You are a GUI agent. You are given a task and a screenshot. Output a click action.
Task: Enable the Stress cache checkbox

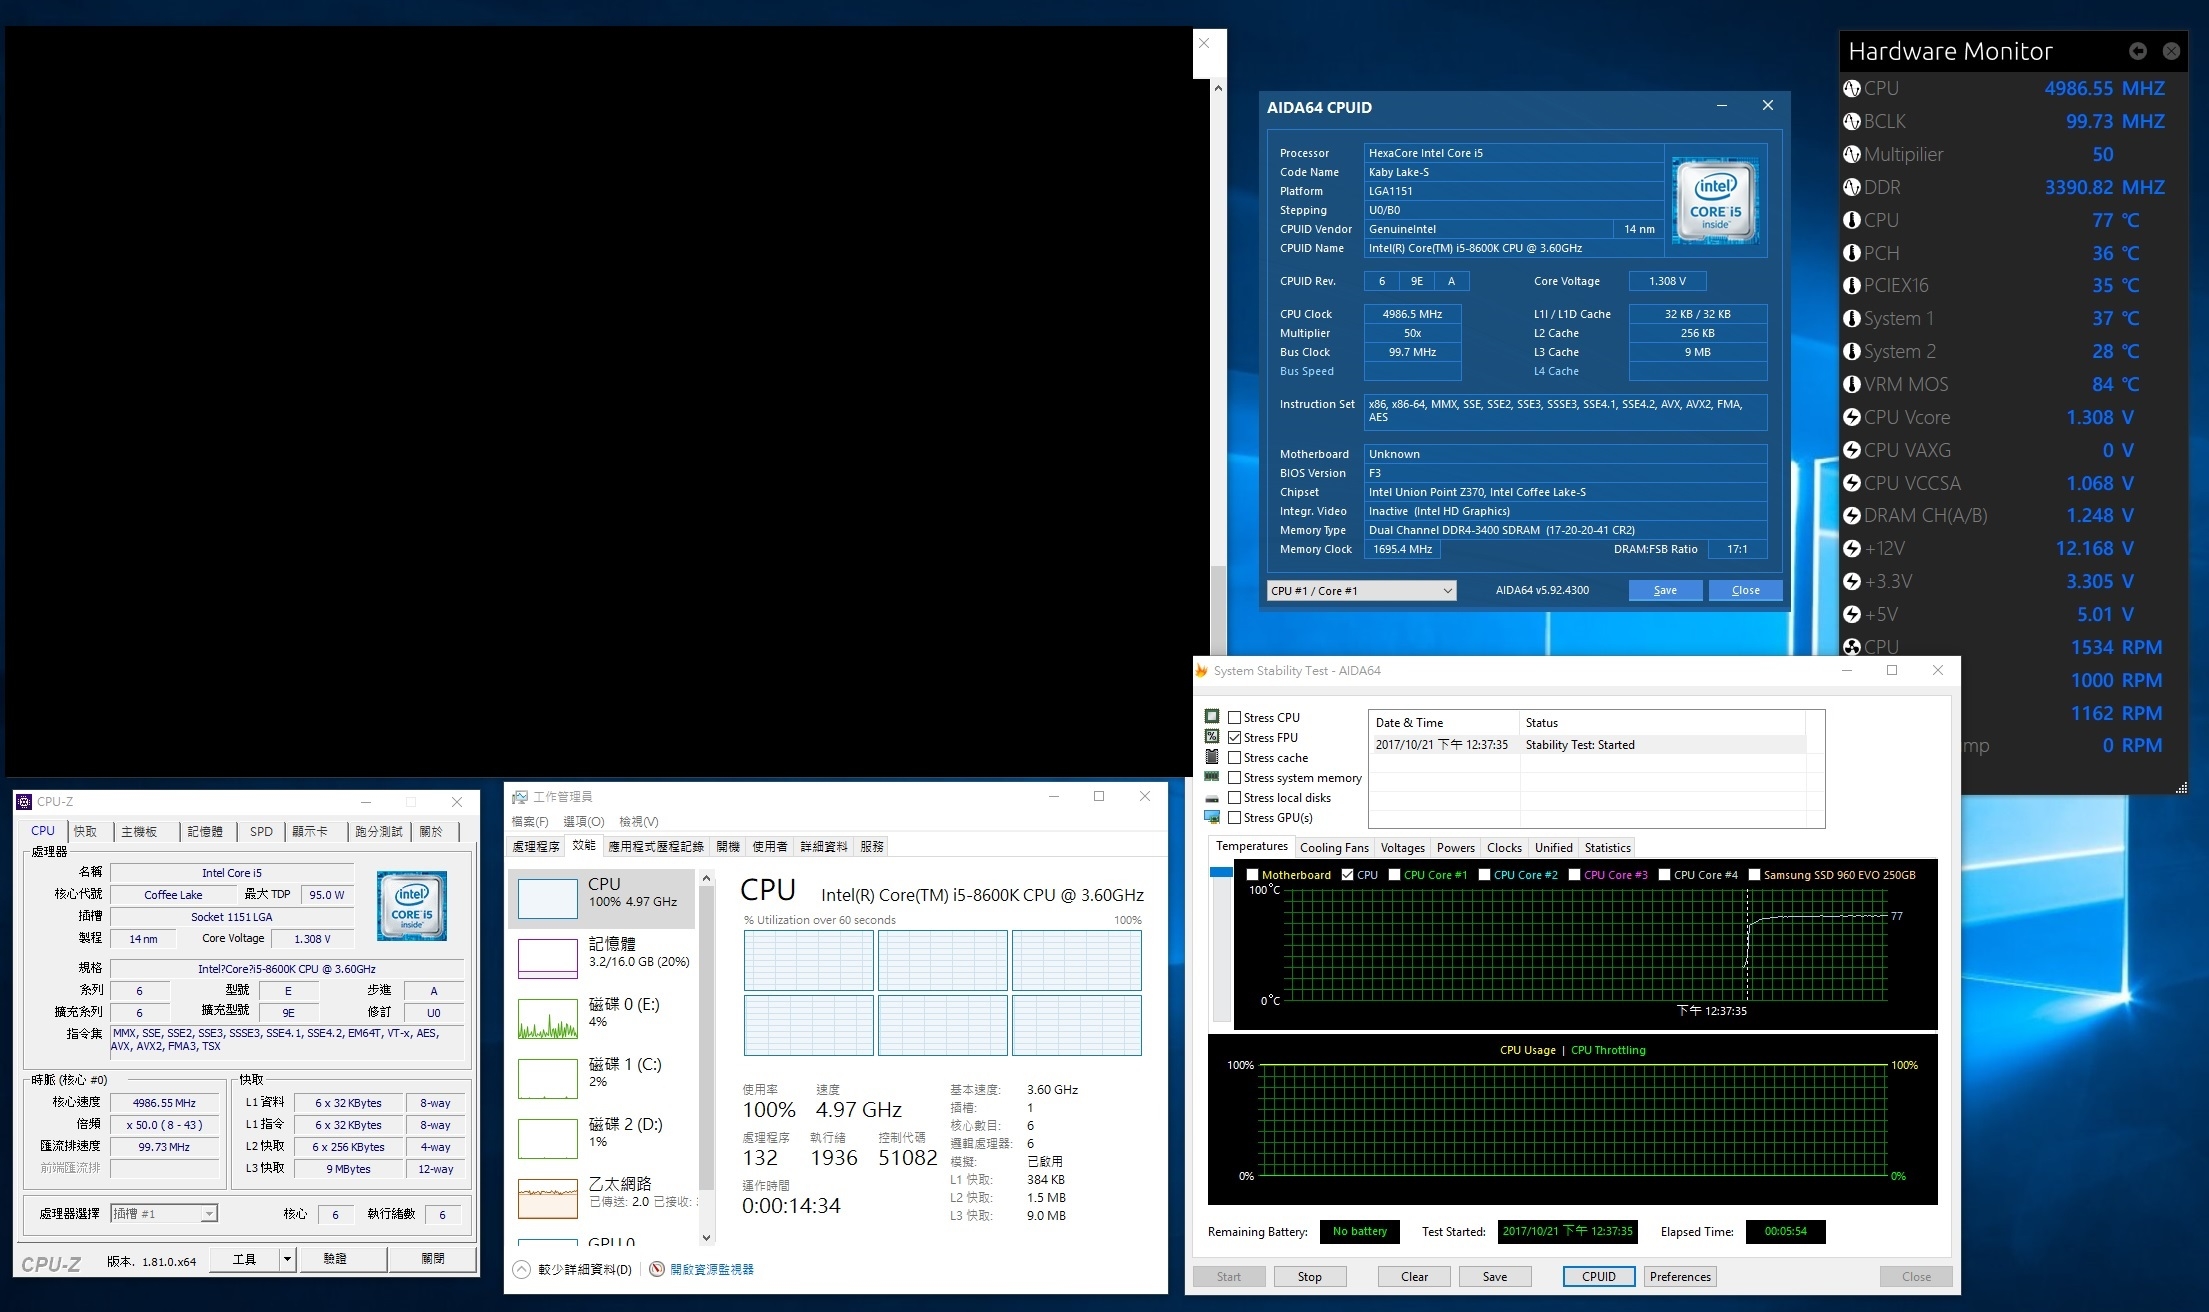click(x=1235, y=757)
